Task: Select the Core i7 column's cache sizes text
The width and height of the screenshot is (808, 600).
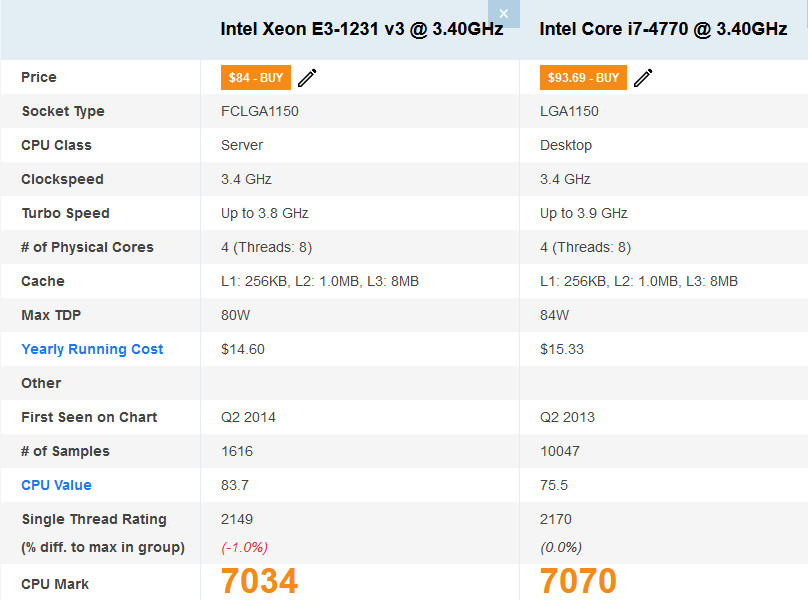Action: (639, 281)
